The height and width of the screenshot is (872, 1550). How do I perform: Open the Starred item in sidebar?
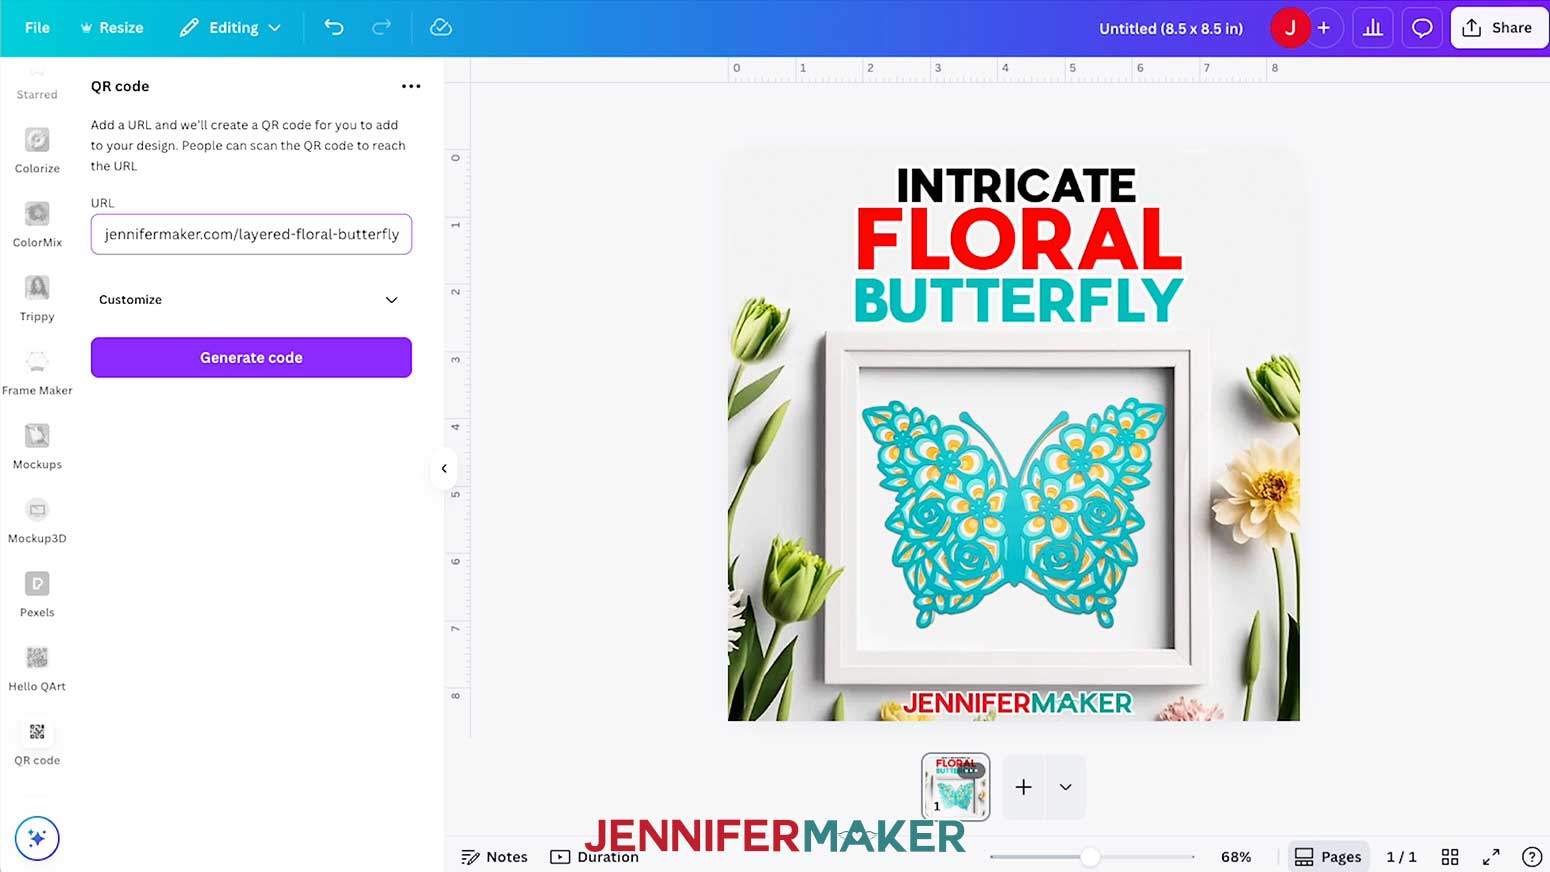point(37,85)
